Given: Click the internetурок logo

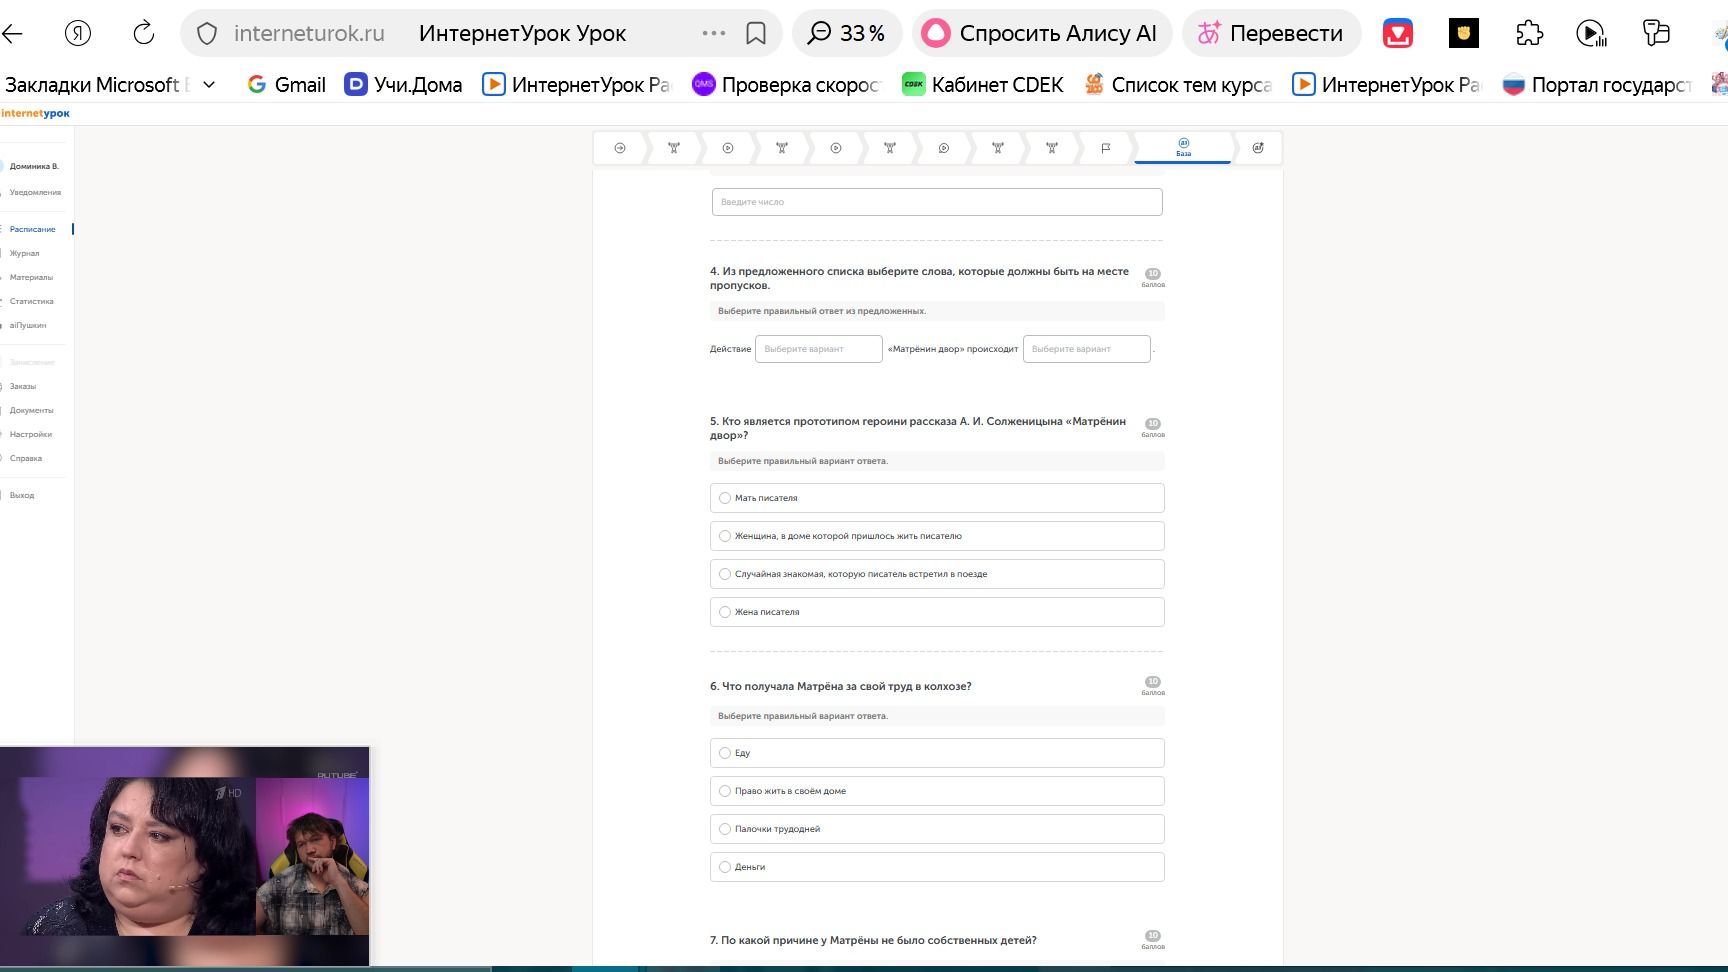Looking at the screenshot, I should pos(35,113).
